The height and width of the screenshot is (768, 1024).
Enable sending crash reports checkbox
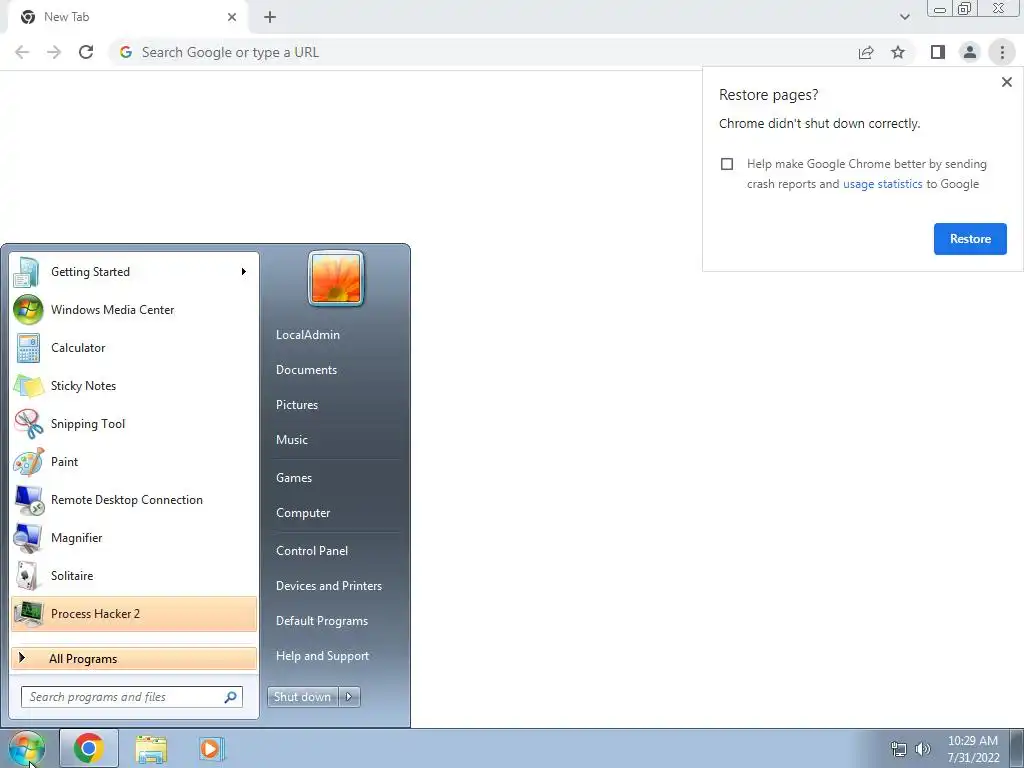pos(727,164)
